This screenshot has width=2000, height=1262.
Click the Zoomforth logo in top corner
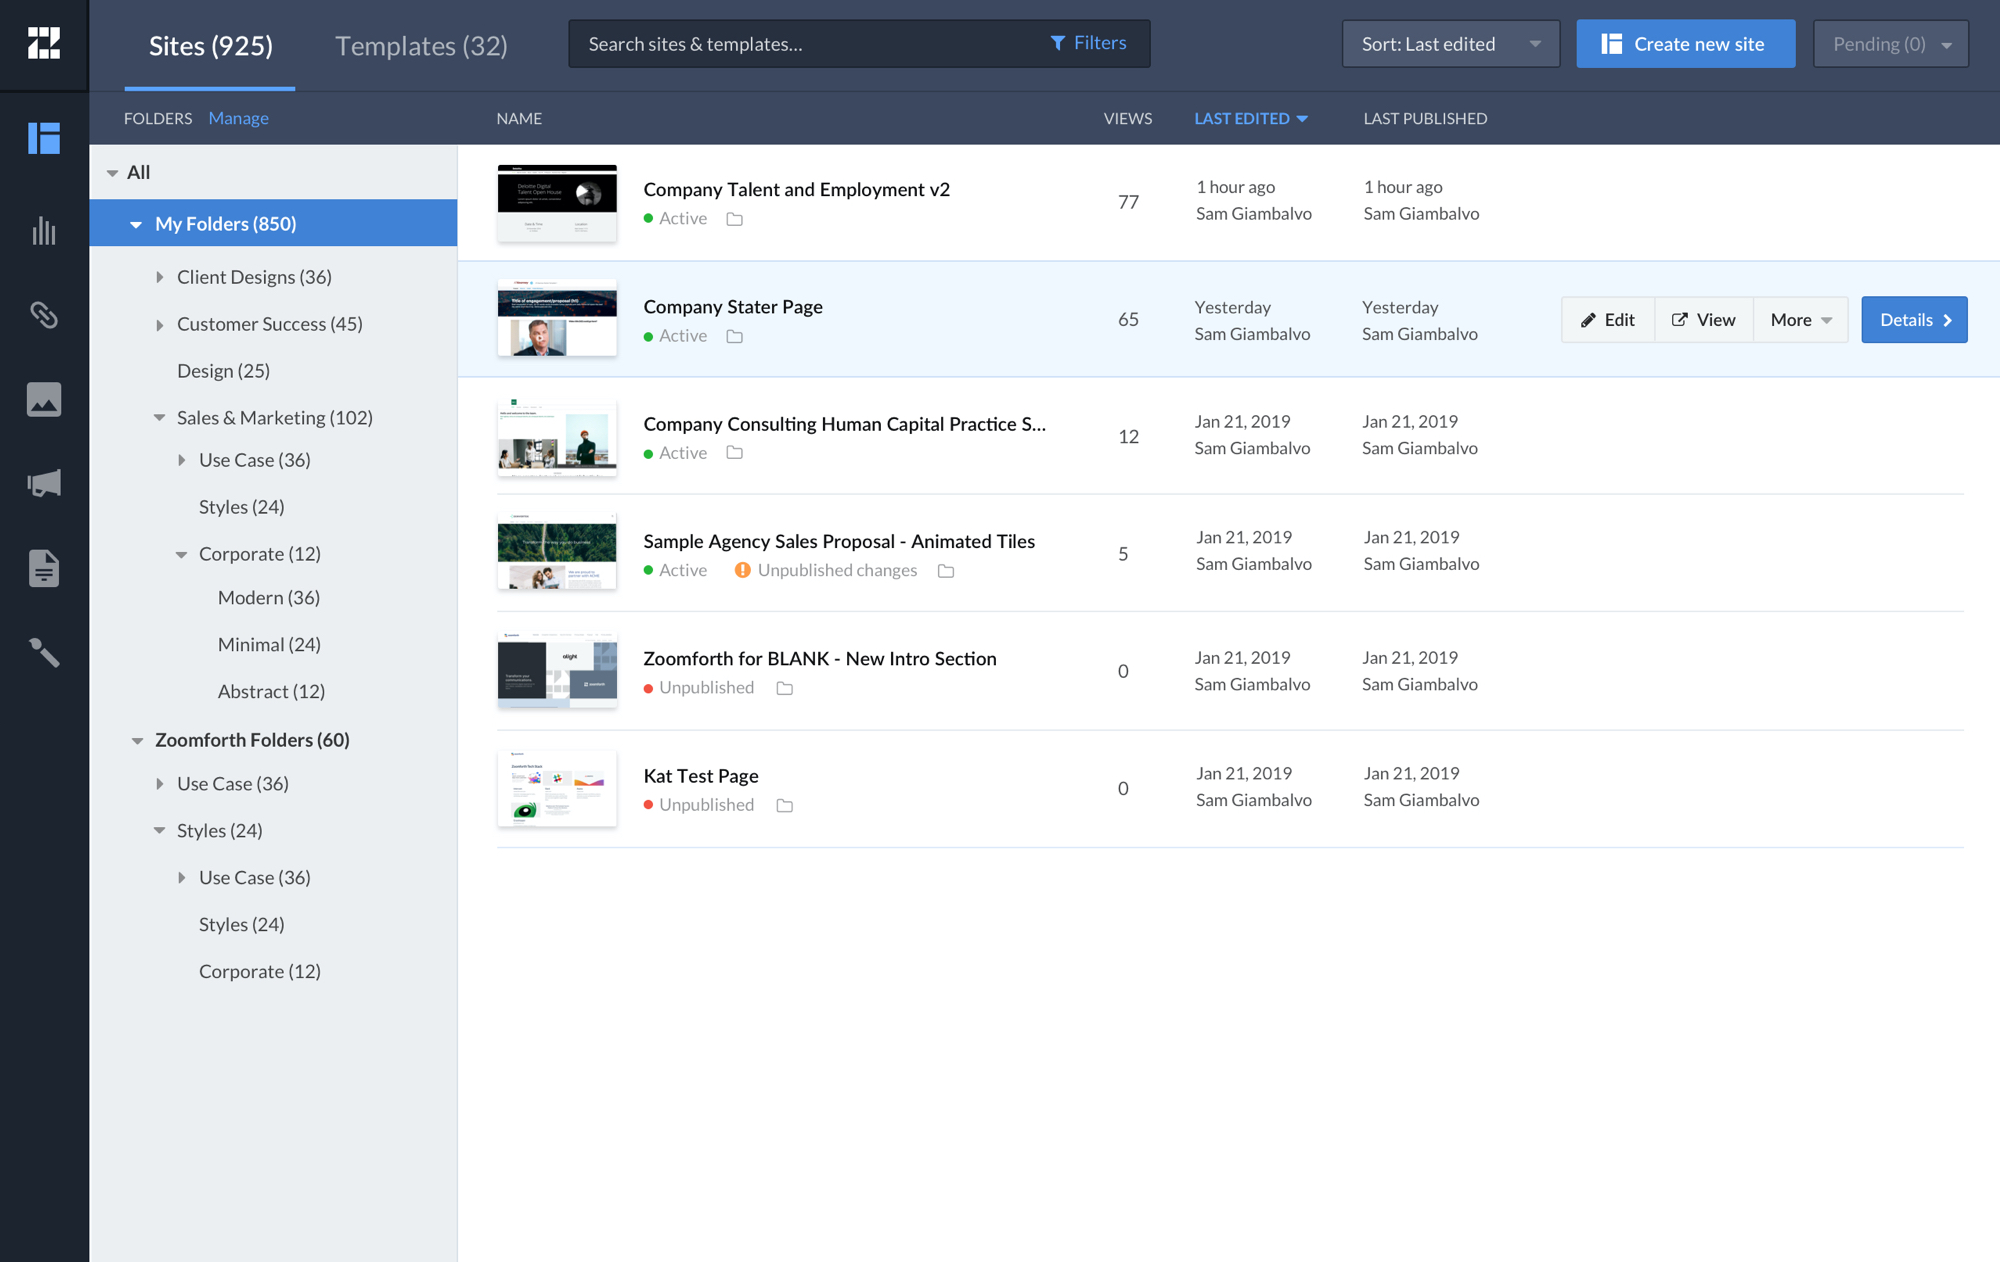click(43, 43)
